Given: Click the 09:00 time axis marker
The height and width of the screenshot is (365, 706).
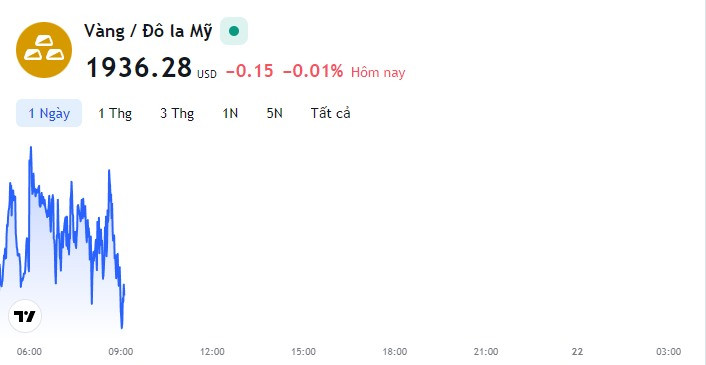Looking at the screenshot, I should (121, 351).
